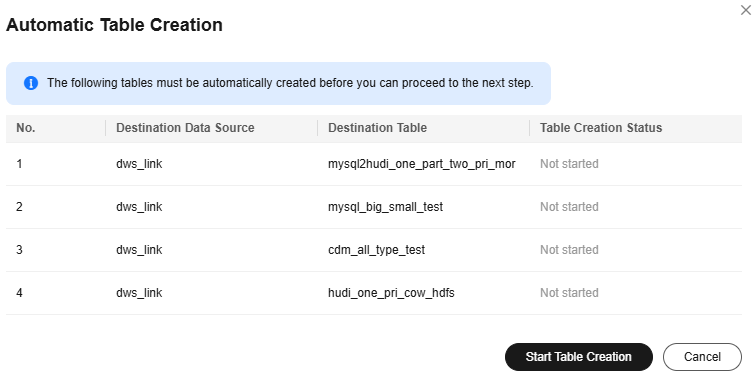Cancel the table creation dialog
This screenshot has width=756, height=381.
pyautogui.click(x=702, y=357)
